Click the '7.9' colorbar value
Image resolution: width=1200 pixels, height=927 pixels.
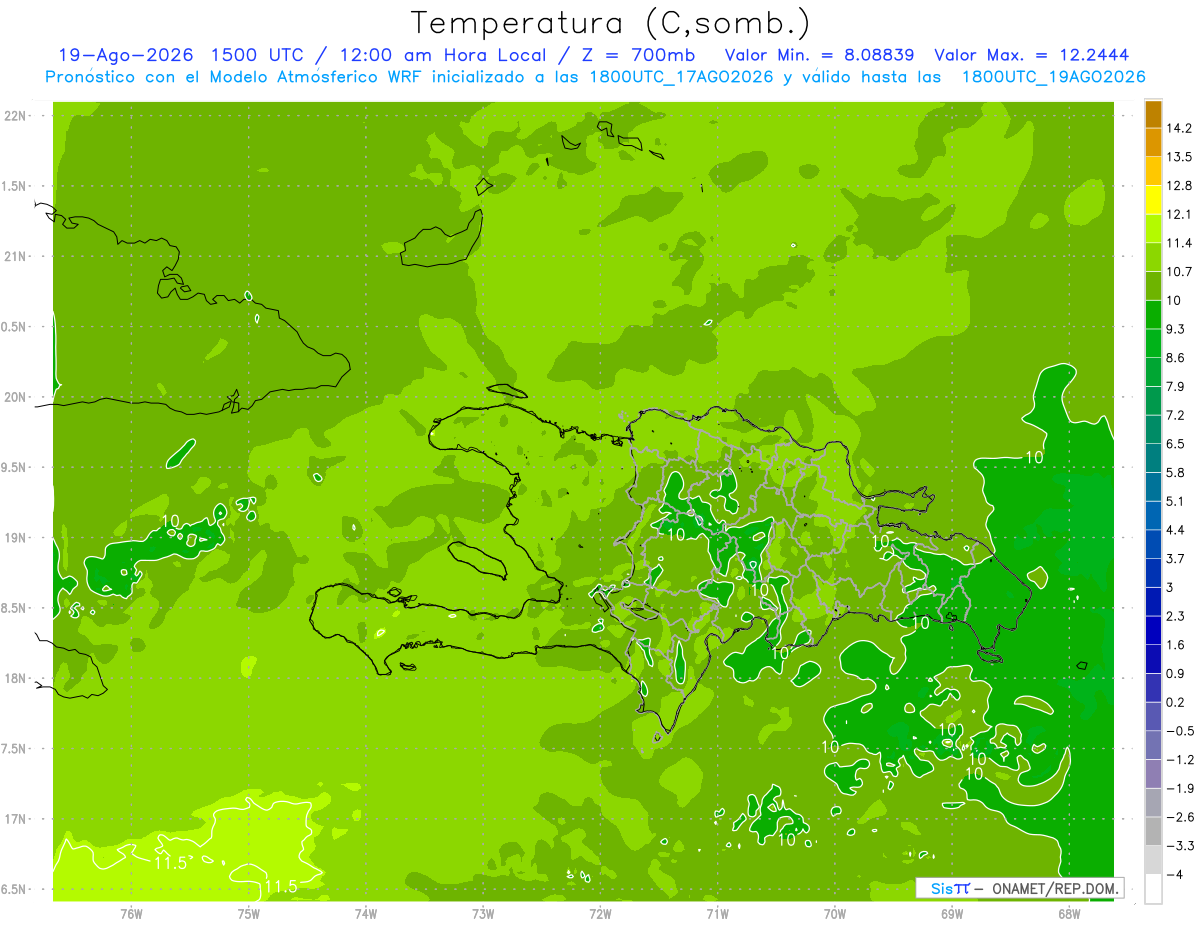coord(1176,386)
